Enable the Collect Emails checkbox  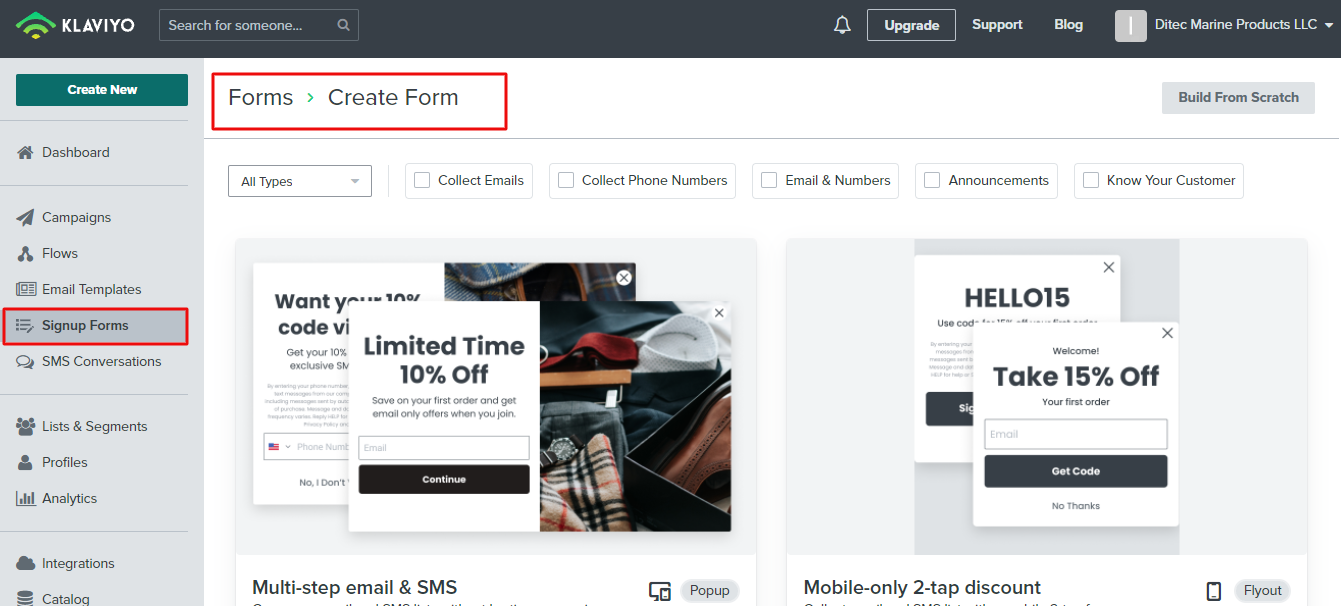pos(422,181)
